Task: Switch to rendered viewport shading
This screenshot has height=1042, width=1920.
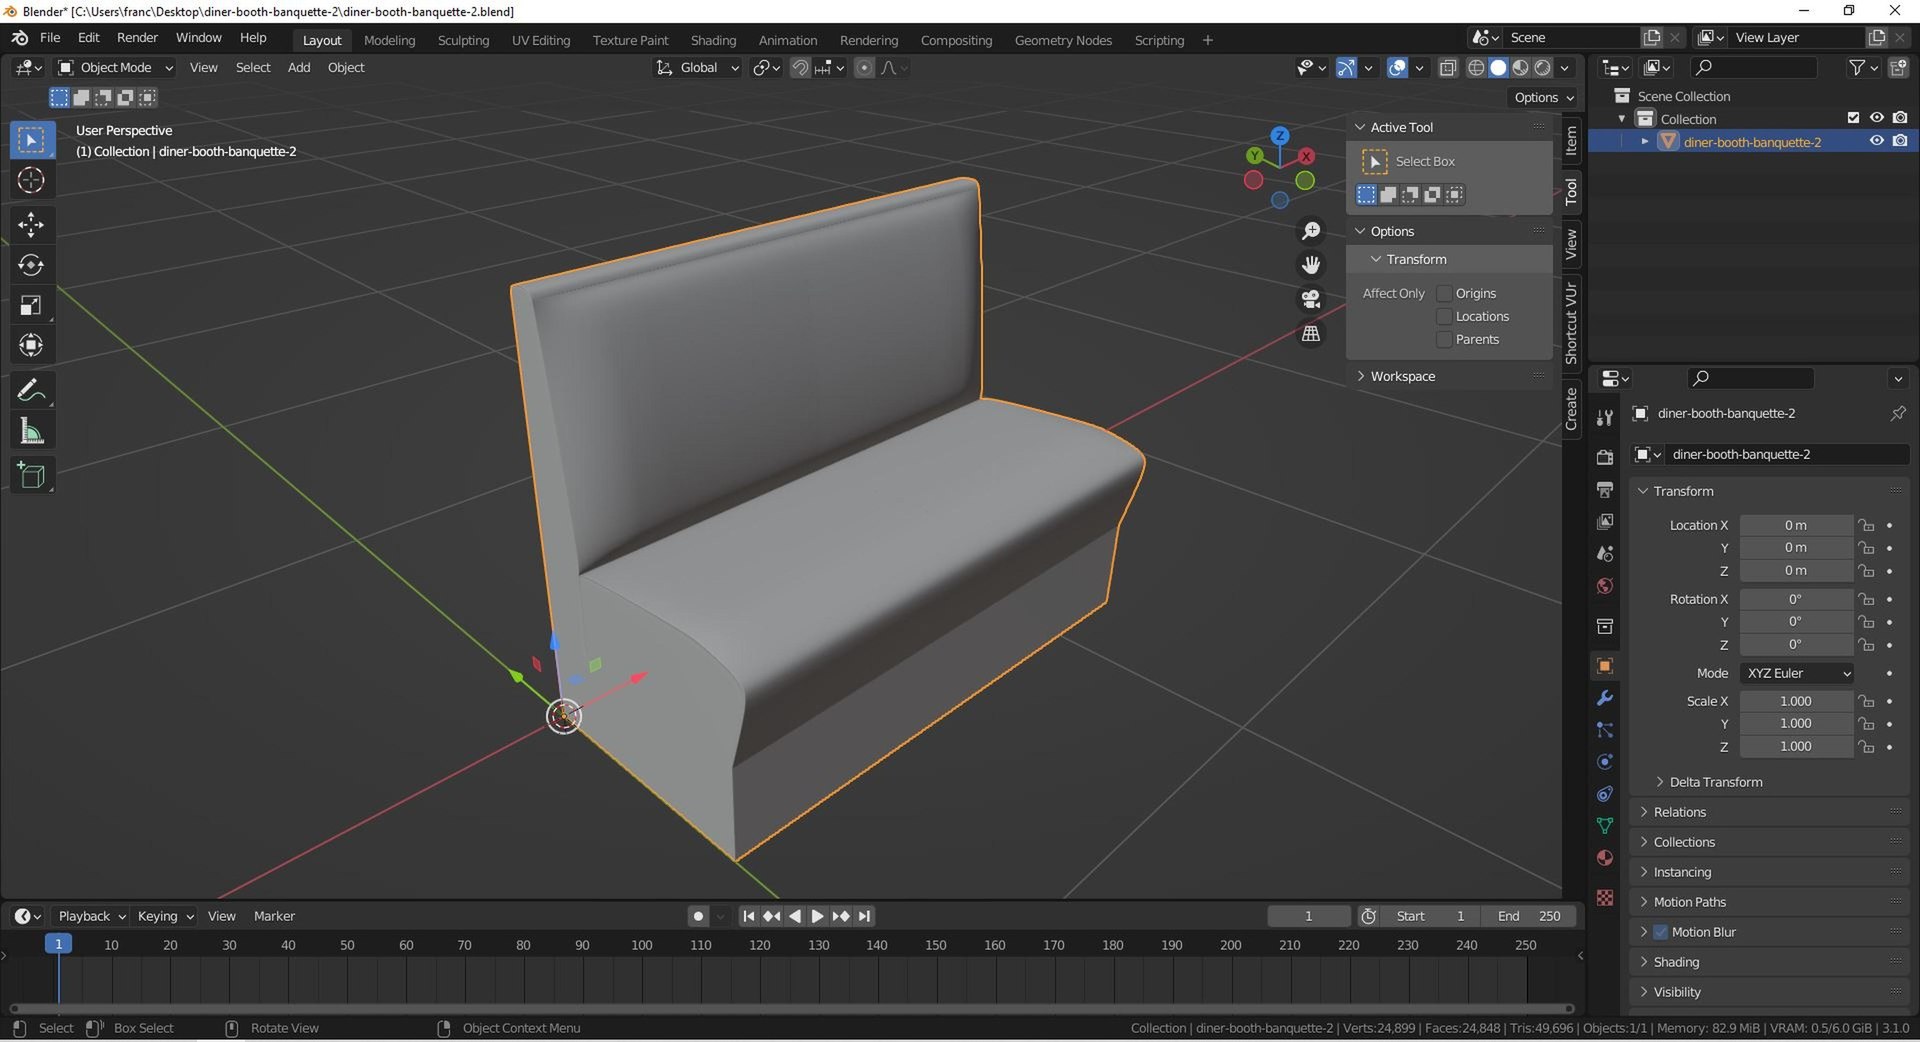Action: (1543, 68)
